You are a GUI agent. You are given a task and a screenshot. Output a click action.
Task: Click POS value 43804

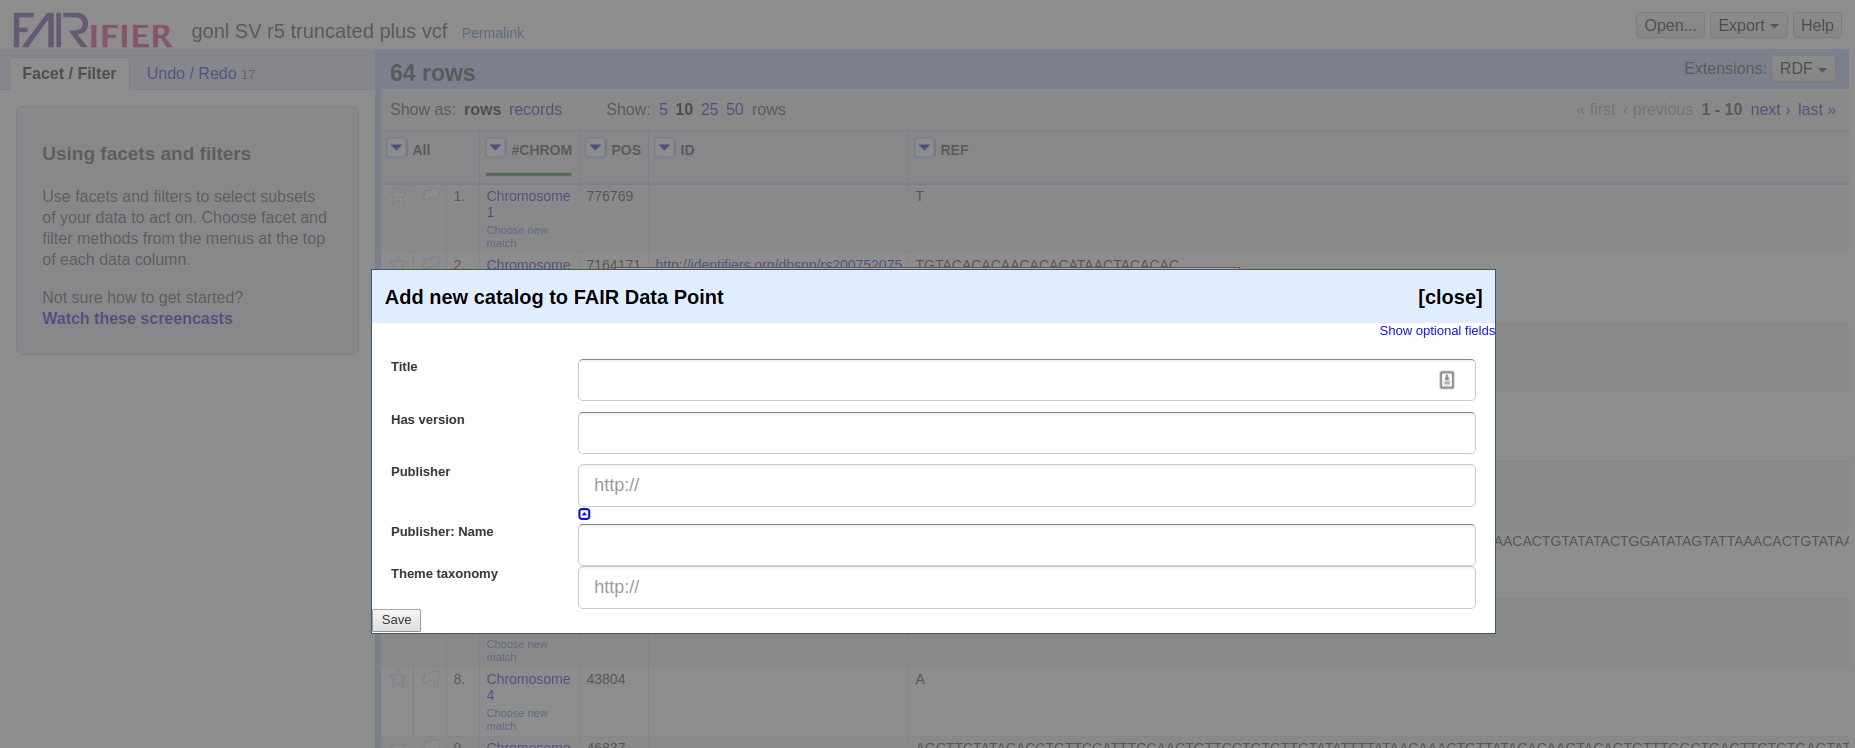pyautogui.click(x=606, y=679)
